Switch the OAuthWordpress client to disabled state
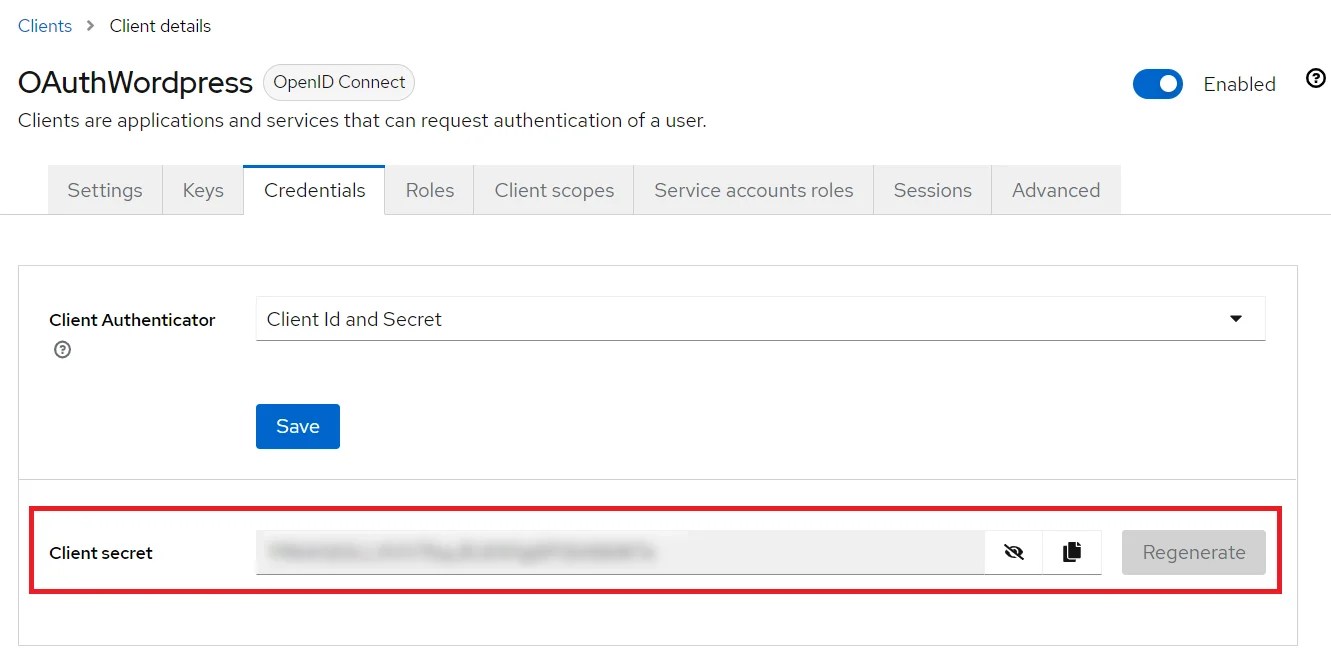This screenshot has width=1331, height=652. pyautogui.click(x=1158, y=84)
